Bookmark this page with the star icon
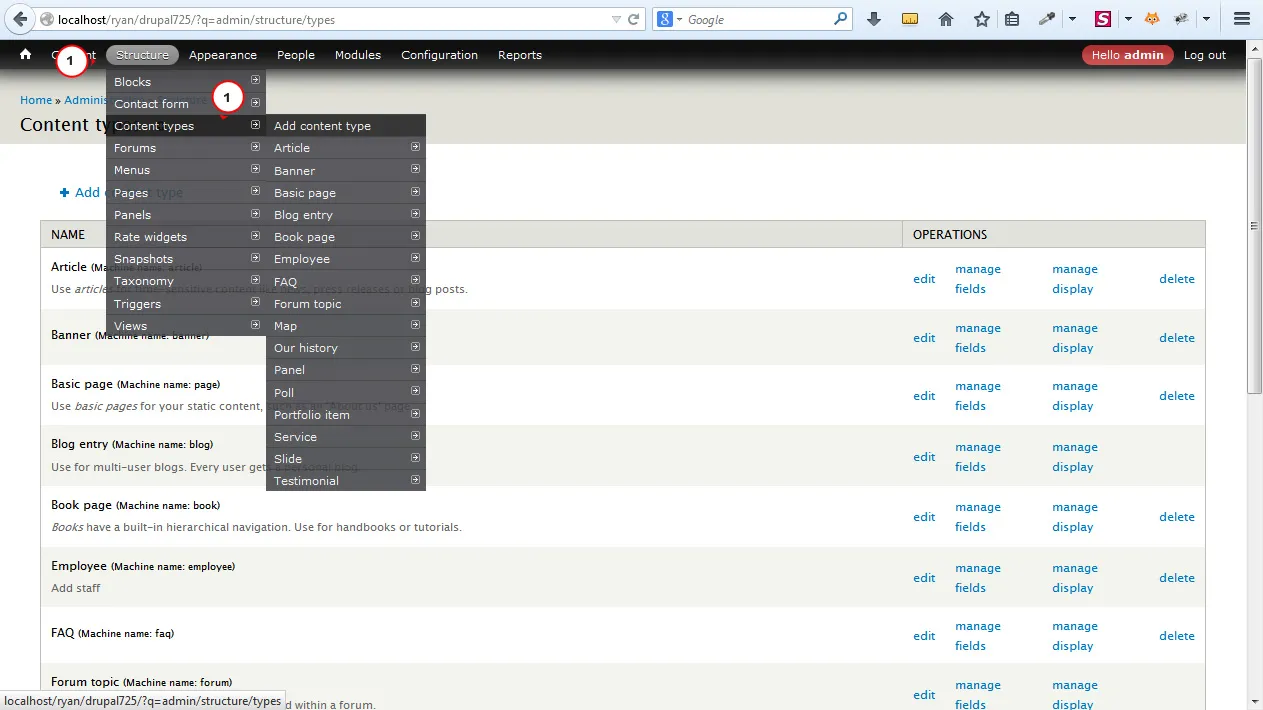The width and height of the screenshot is (1263, 710). (982, 19)
